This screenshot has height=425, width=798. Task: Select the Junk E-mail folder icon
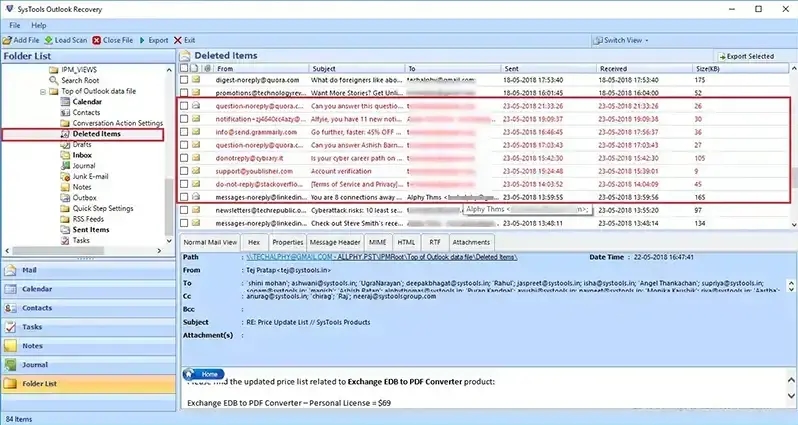coord(65,177)
